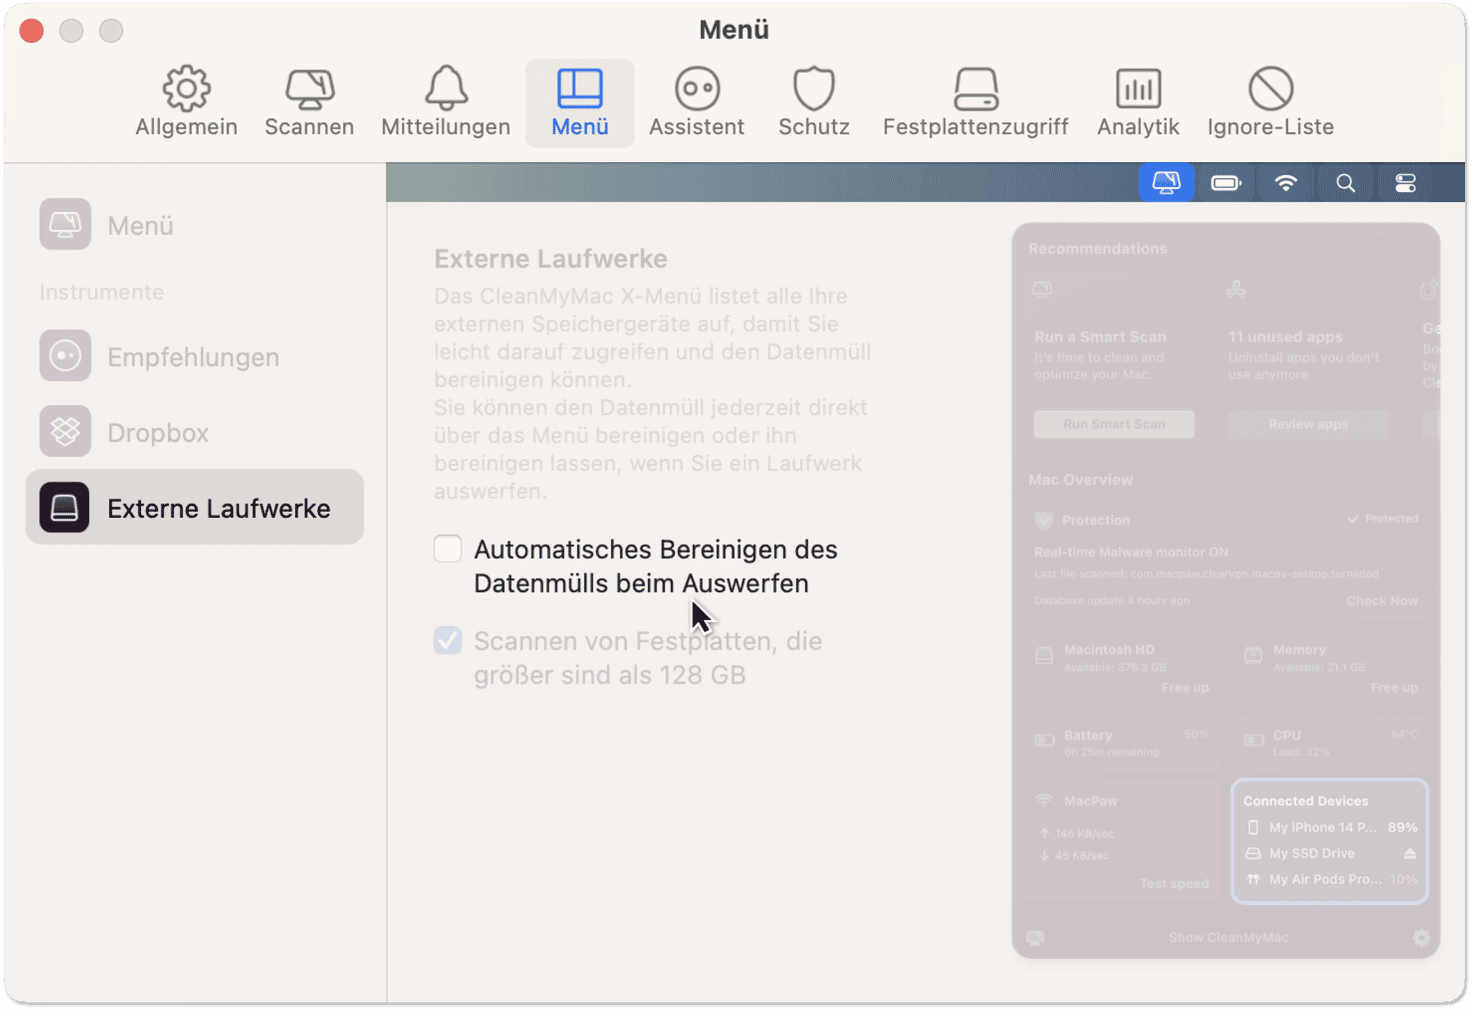
Task: Click the gear icon in preview panel
Action: tap(1421, 938)
